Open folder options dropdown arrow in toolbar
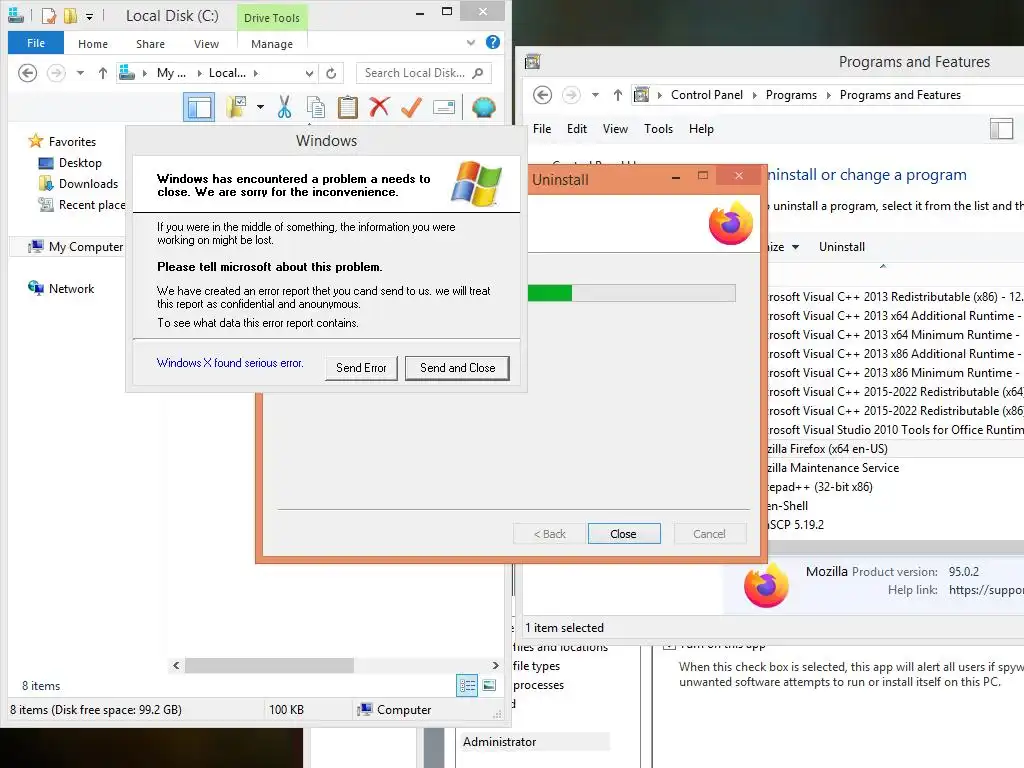Screen dimensions: 1024x768 click(x=260, y=107)
